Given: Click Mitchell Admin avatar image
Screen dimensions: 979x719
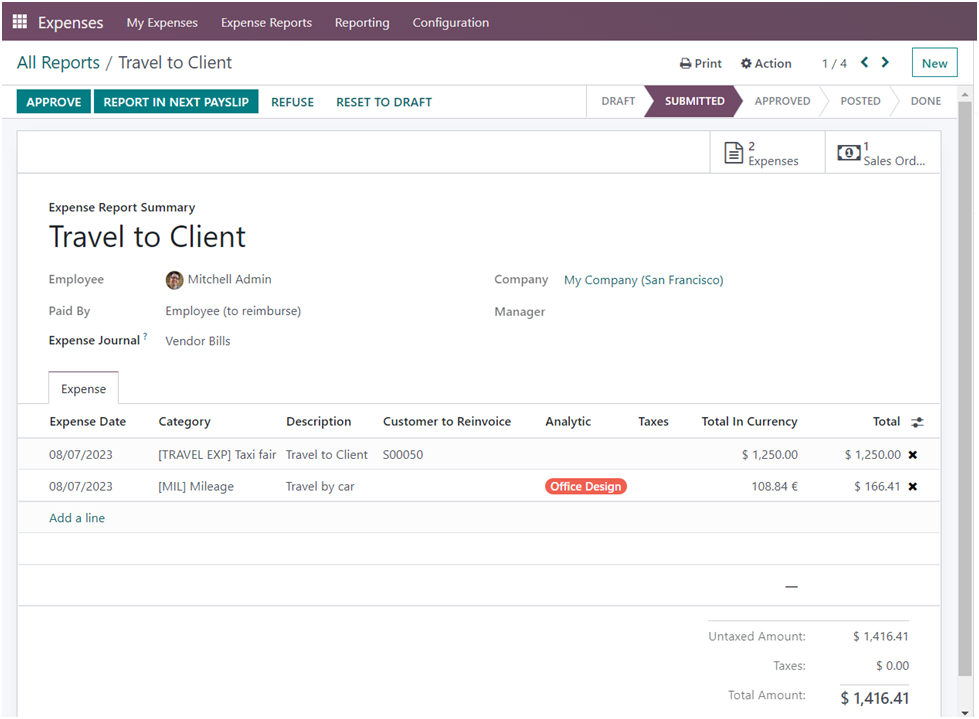Looking at the screenshot, I should [x=175, y=280].
